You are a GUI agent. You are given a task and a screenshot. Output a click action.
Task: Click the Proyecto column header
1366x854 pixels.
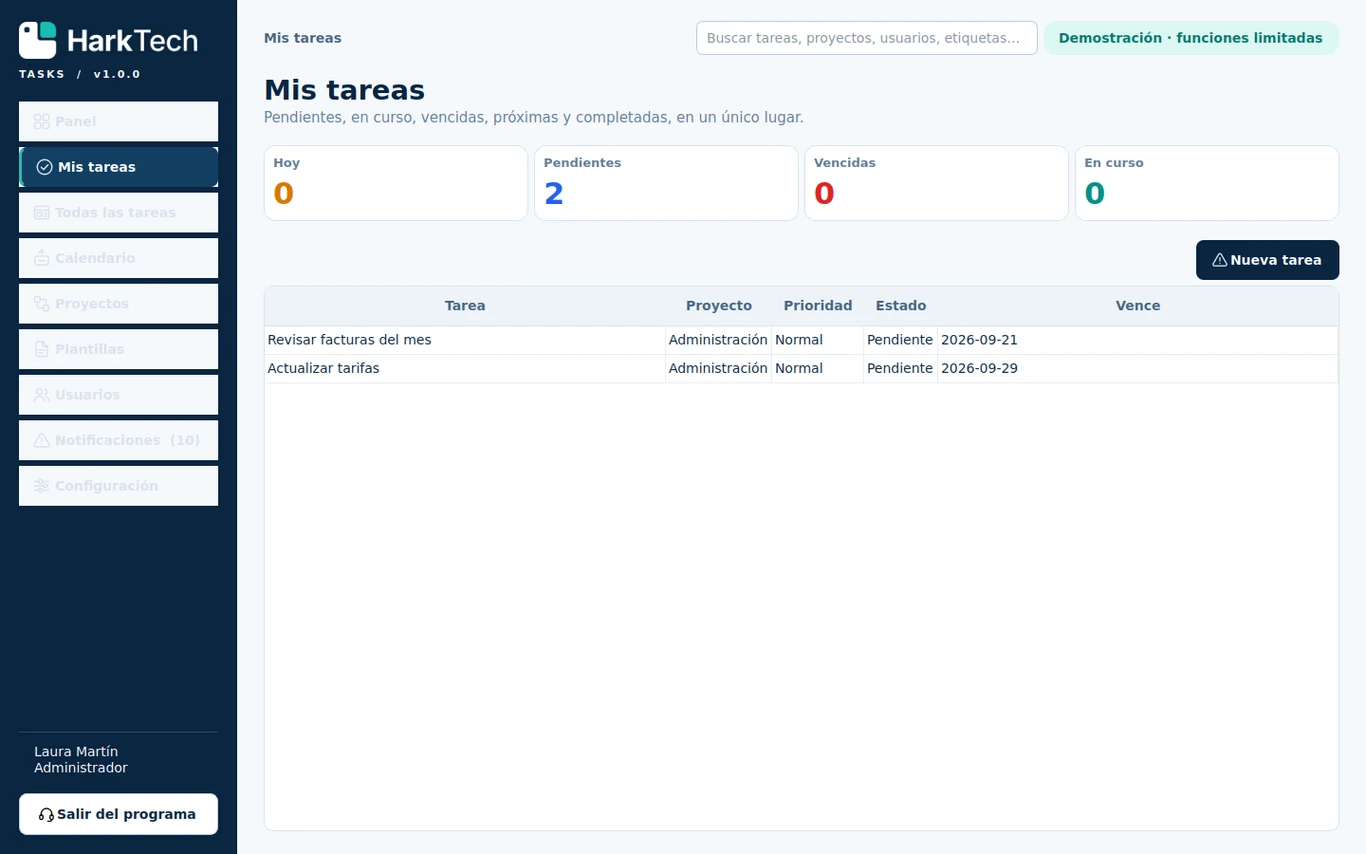[718, 306]
